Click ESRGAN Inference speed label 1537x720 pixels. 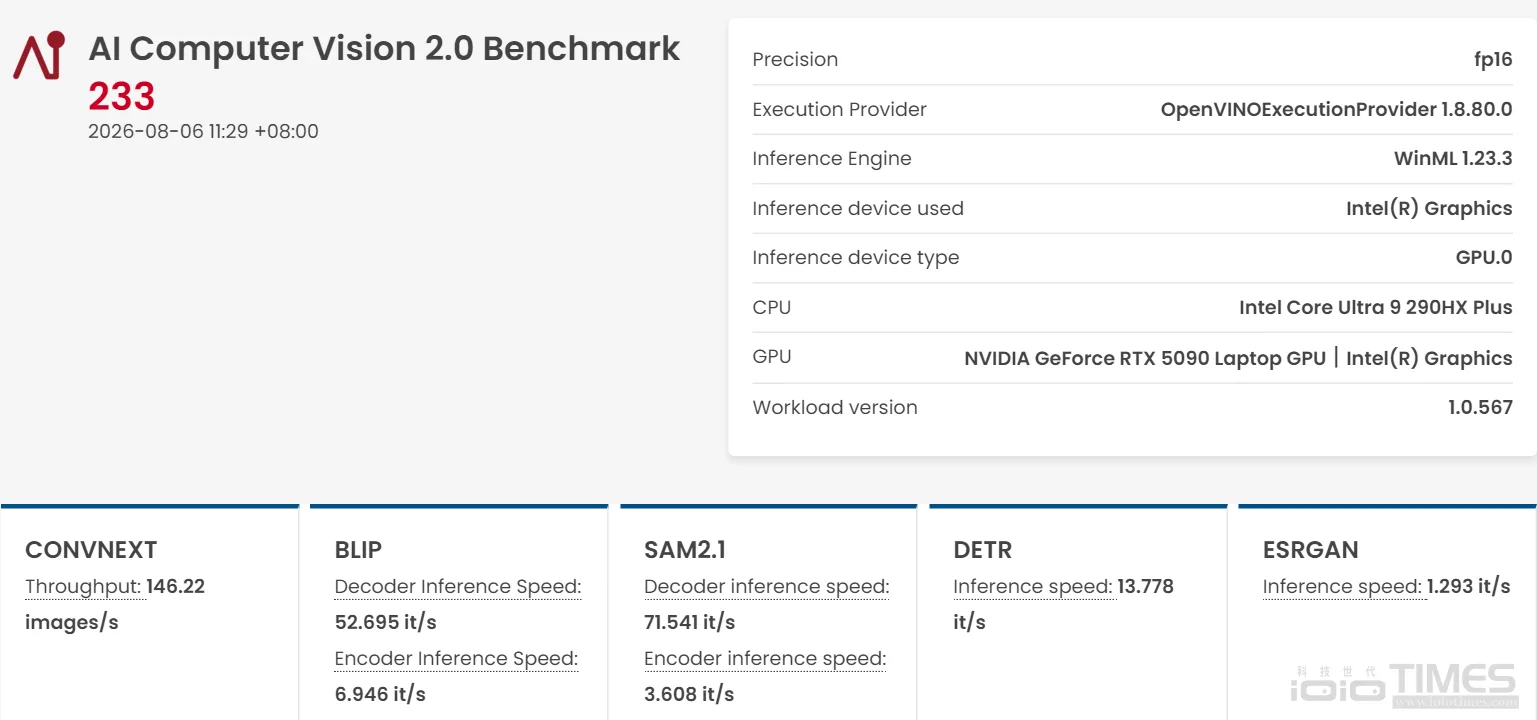pos(1342,586)
